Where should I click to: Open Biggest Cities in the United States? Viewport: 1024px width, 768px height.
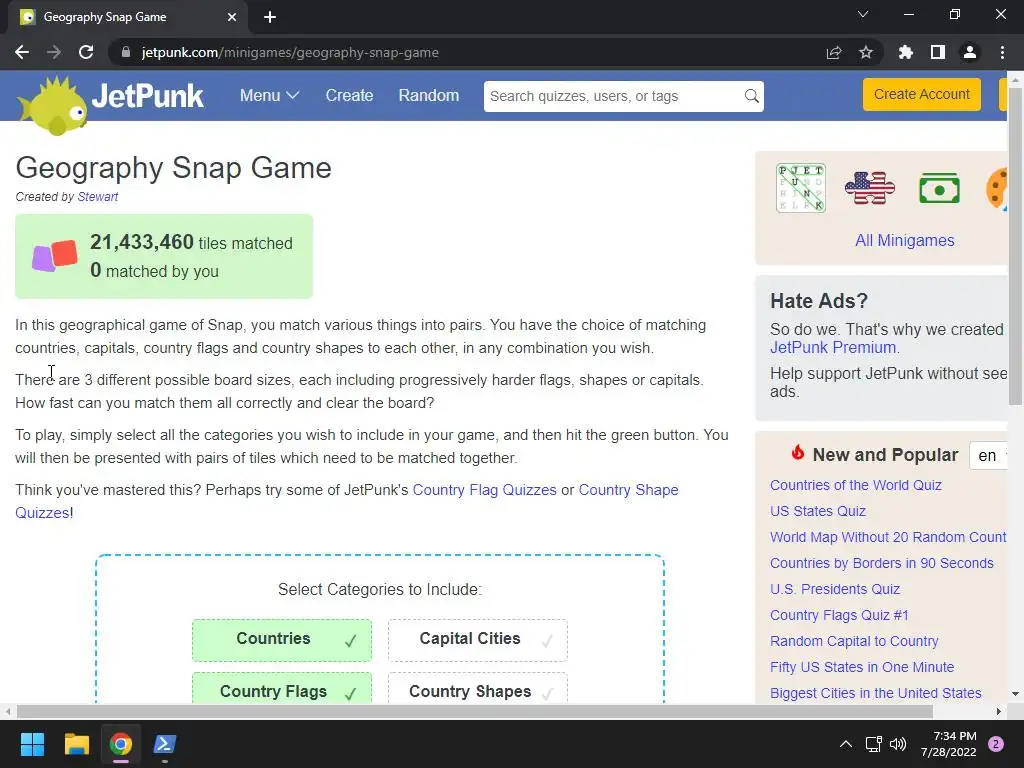tap(876, 693)
